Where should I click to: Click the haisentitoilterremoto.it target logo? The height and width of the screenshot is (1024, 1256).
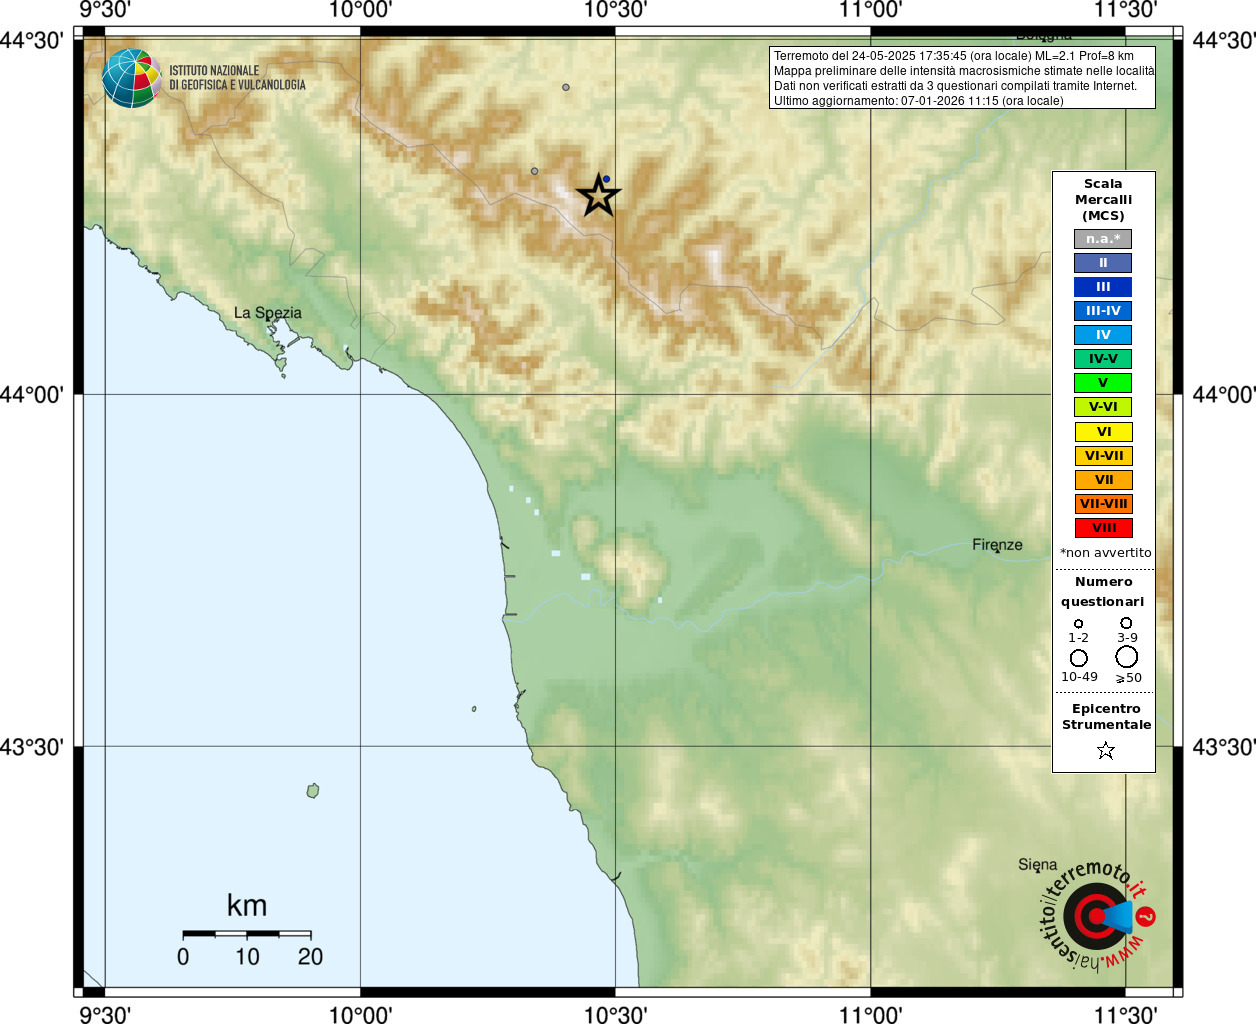[x=1098, y=916]
